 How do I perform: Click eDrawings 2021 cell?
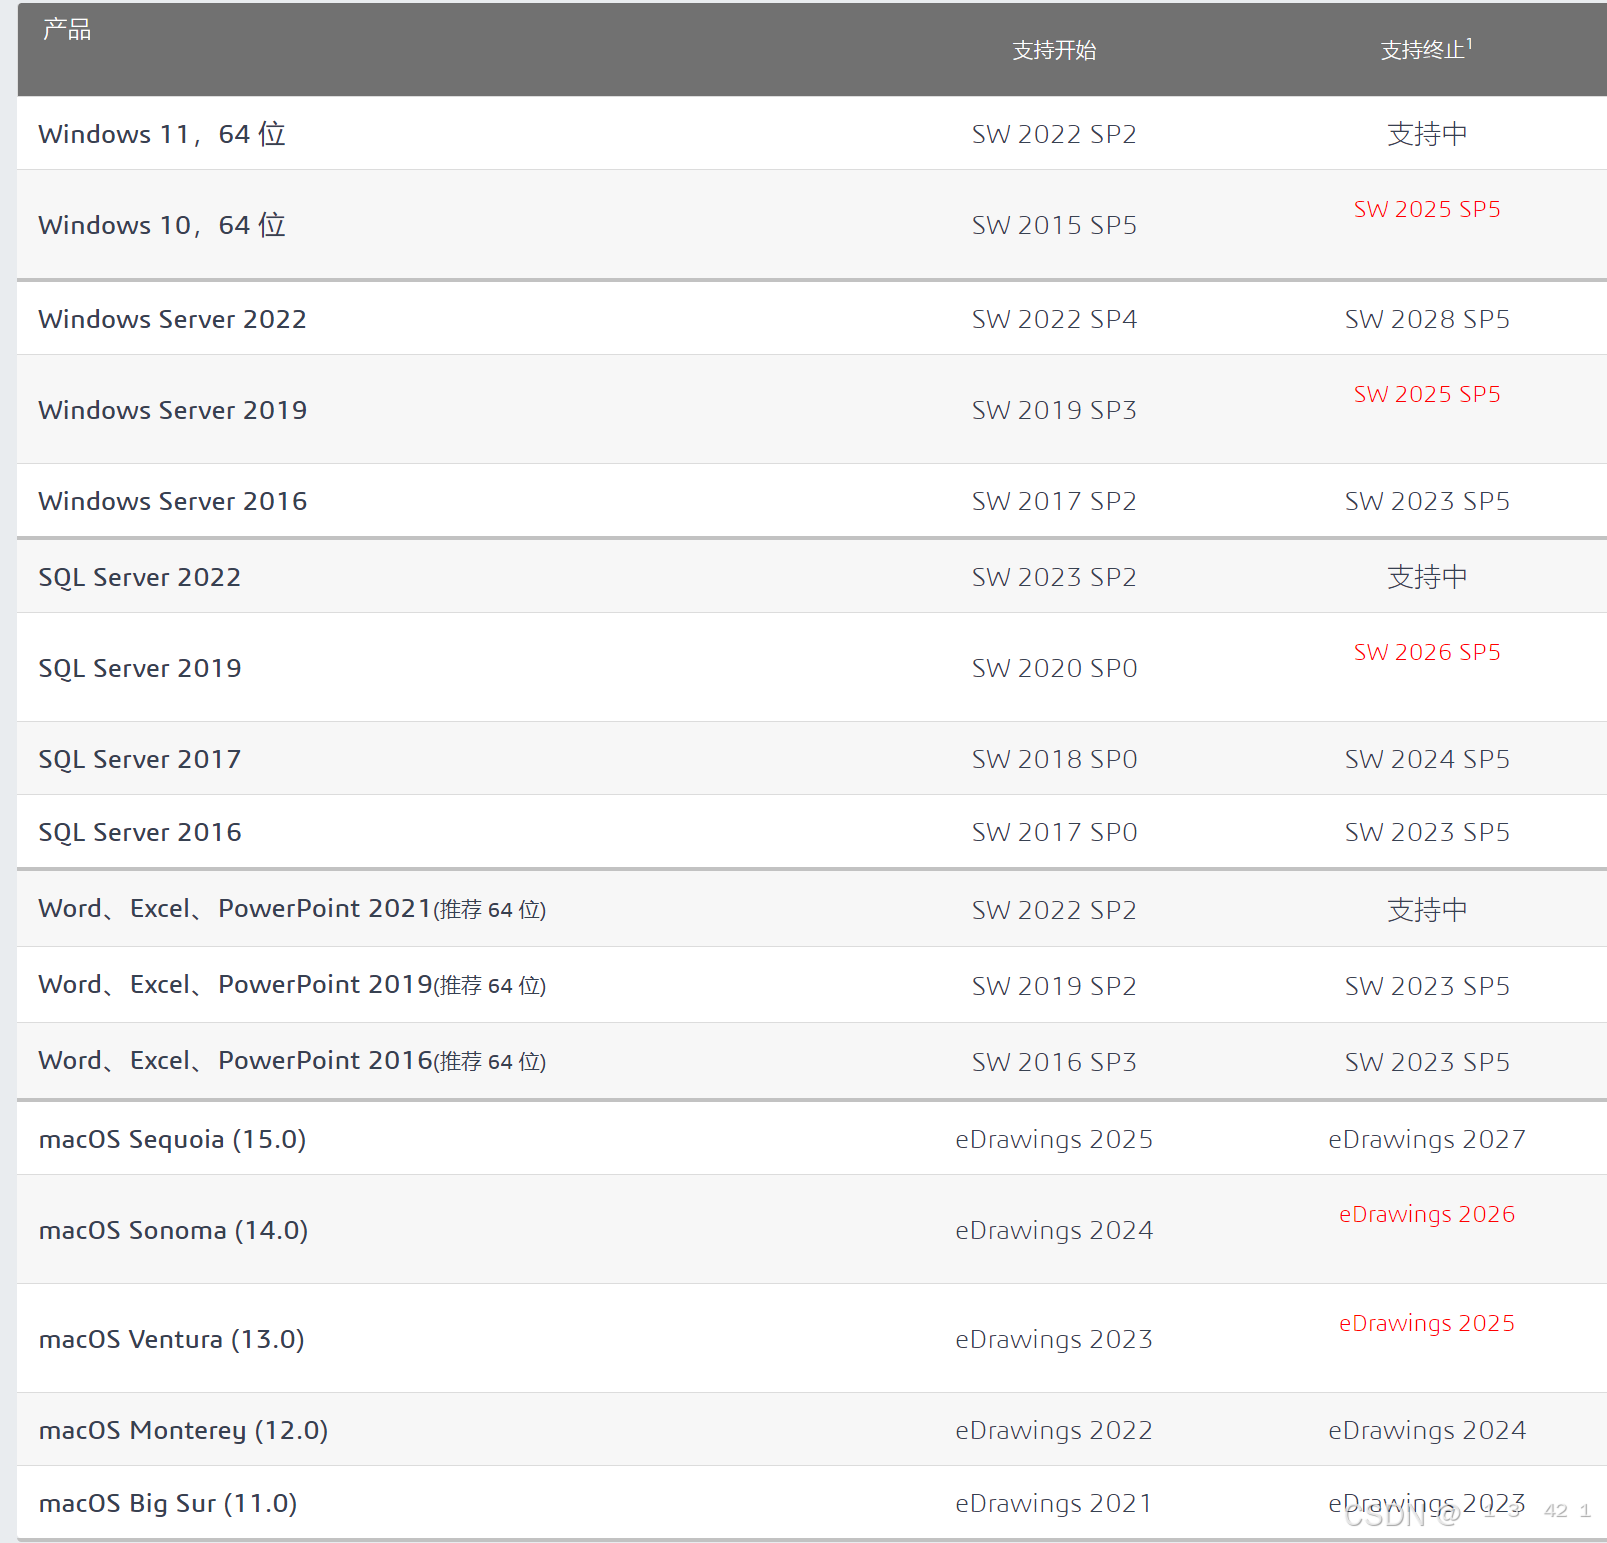click(x=1054, y=1503)
